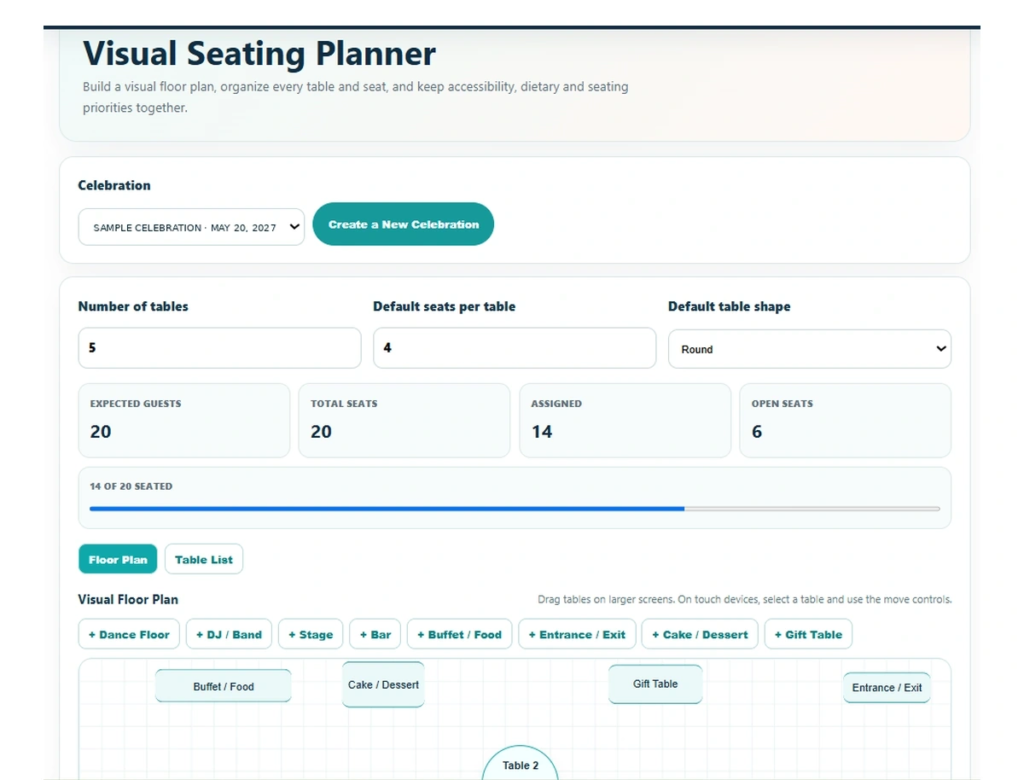Add a Bar element
Image resolution: width=1024 pixels, height=780 pixels.
tap(375, 634)
